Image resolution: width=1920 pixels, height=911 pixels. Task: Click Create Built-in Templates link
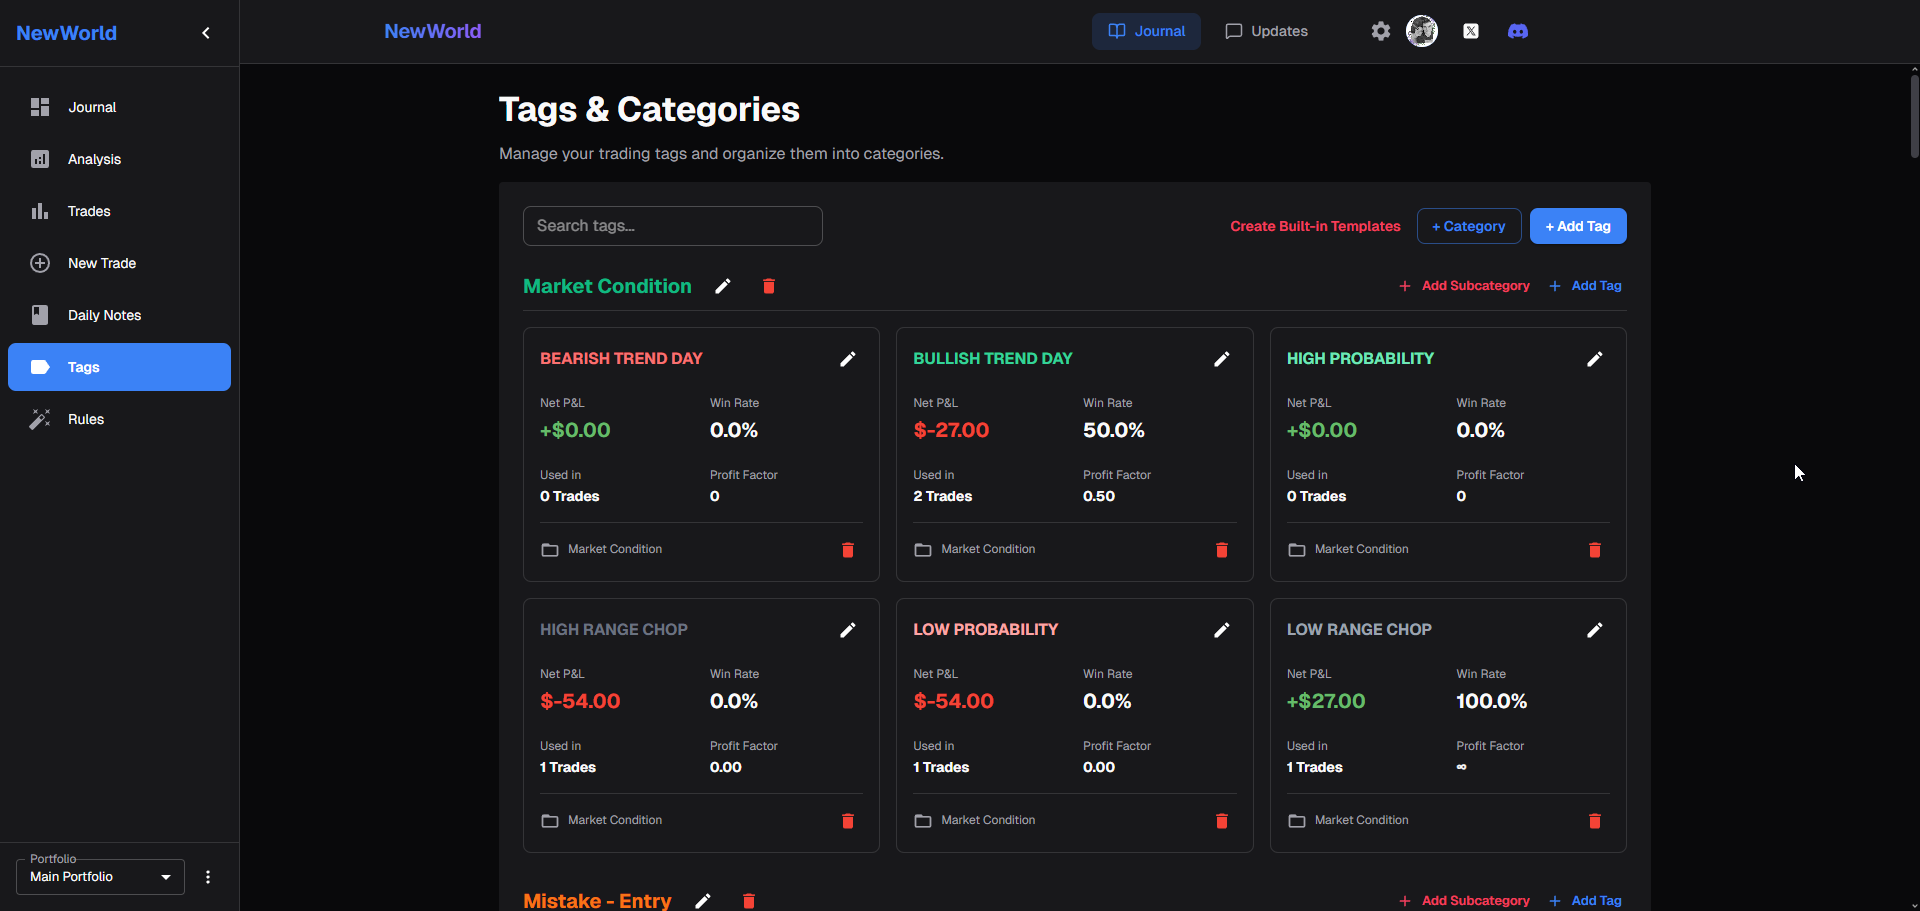1315,226
